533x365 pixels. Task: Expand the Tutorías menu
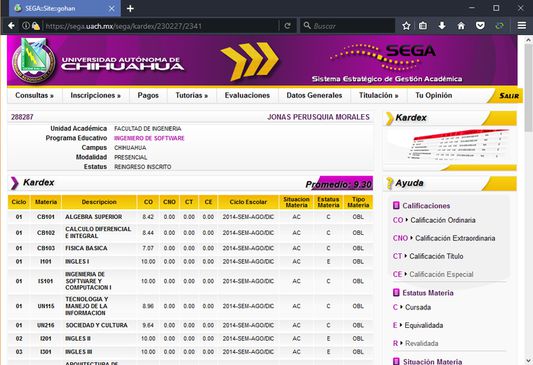192,95
